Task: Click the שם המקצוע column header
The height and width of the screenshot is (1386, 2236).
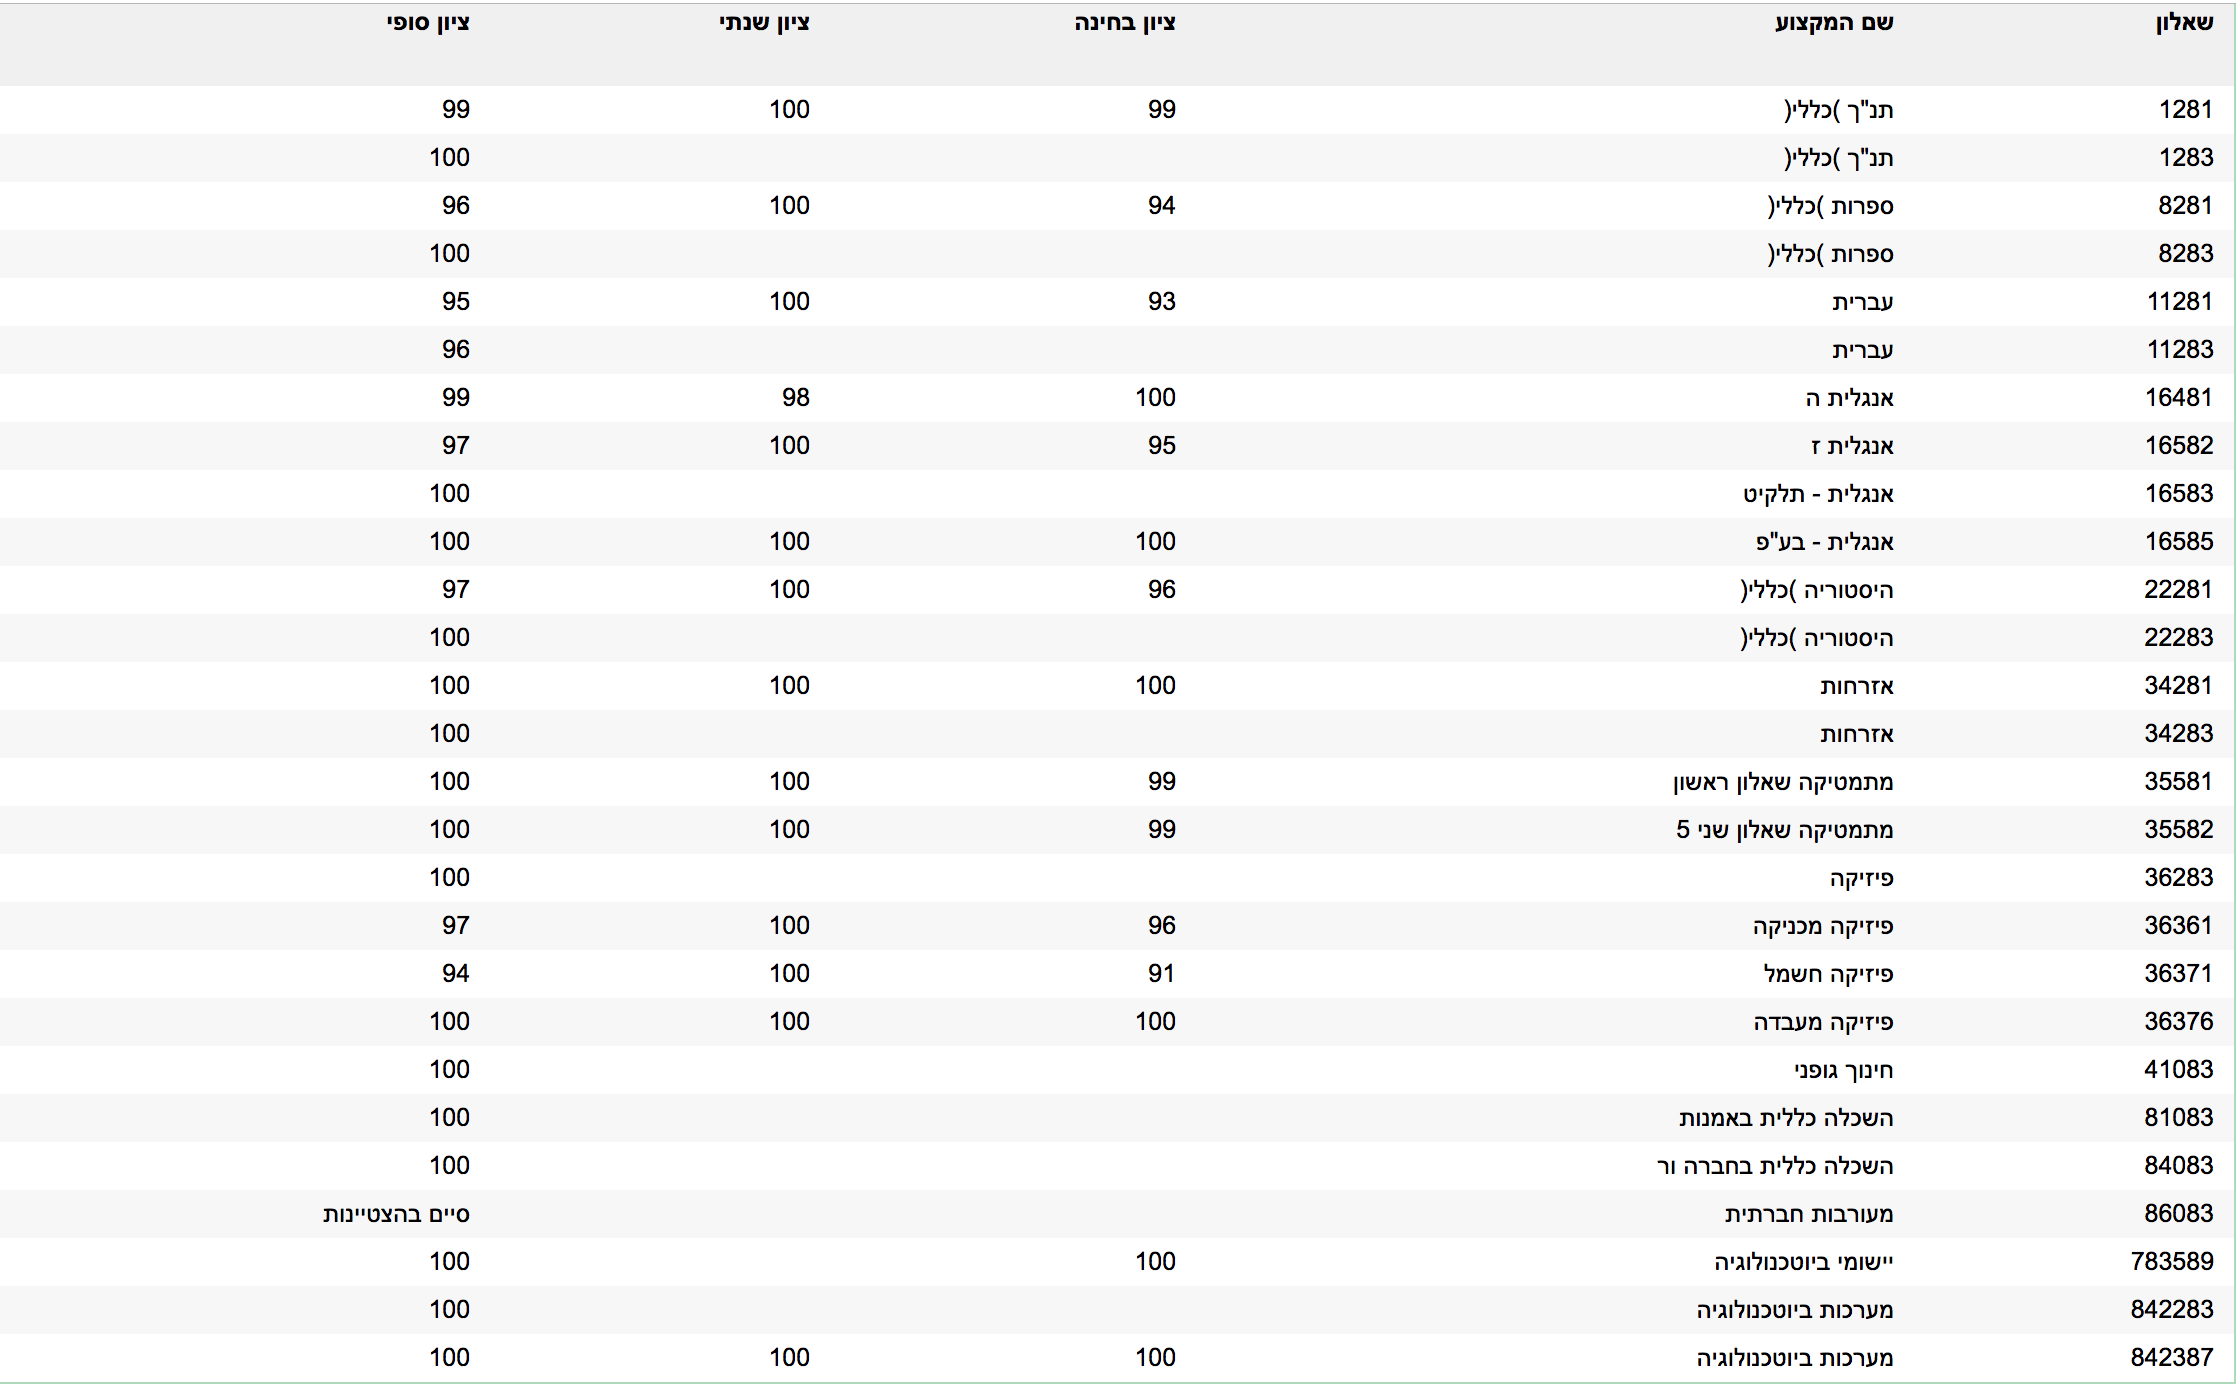Action: 1833,23
